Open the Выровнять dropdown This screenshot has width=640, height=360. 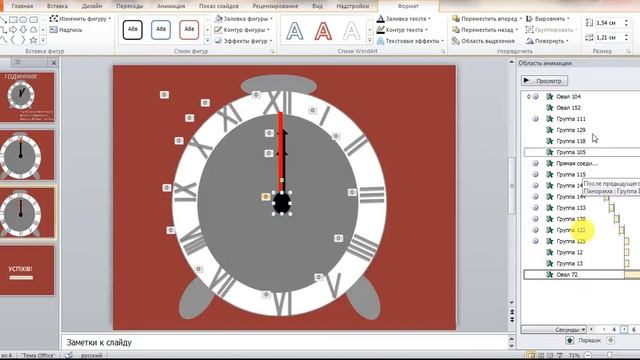click(548, 19)
